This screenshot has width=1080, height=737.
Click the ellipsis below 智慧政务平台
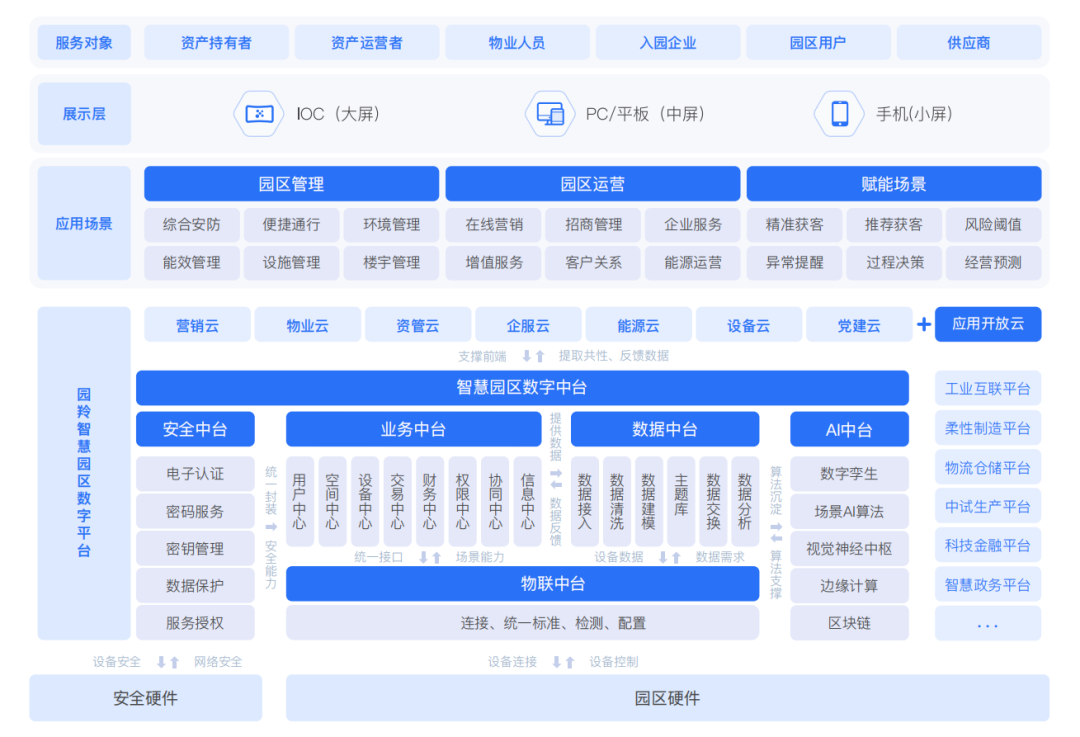pyautogui.click(x=987, y=624)
